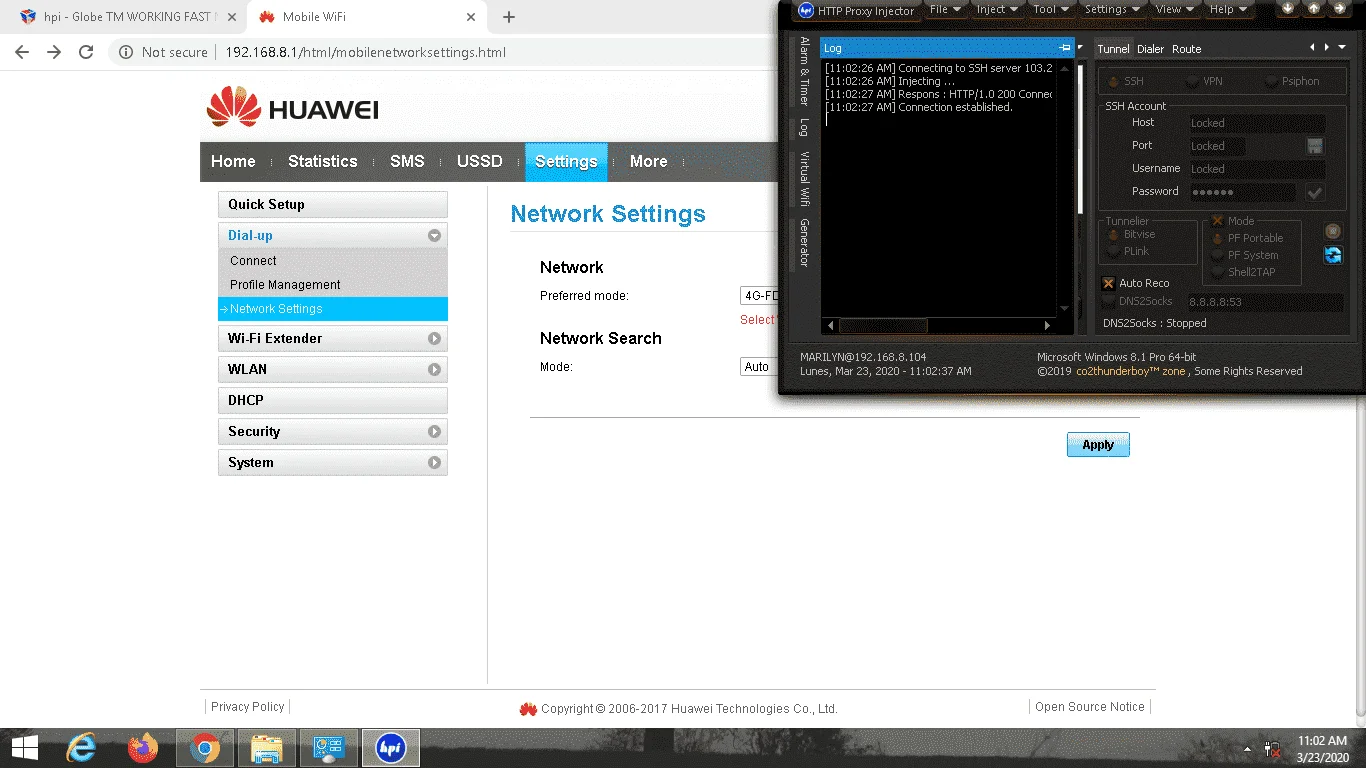Go back in the Chrome browser
This screenshot has width=1366, height=768.
coord(22,52)
